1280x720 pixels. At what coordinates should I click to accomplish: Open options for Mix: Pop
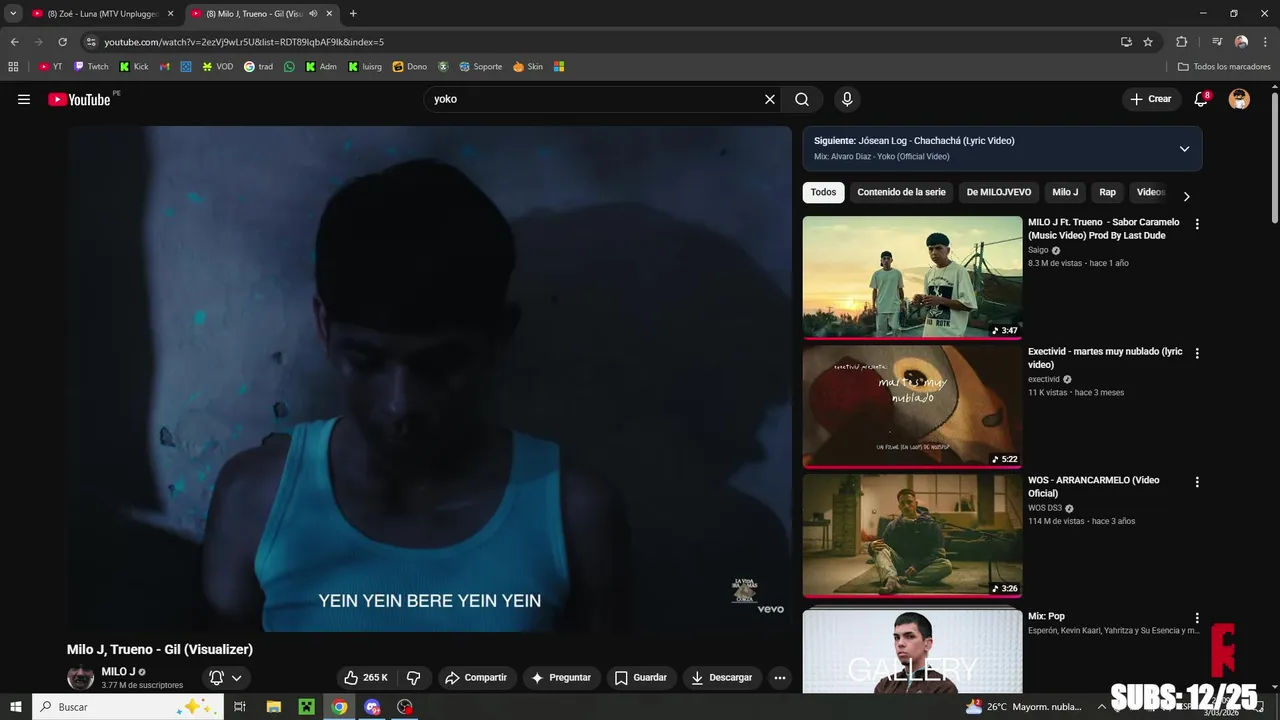[x=1197, y=618]
